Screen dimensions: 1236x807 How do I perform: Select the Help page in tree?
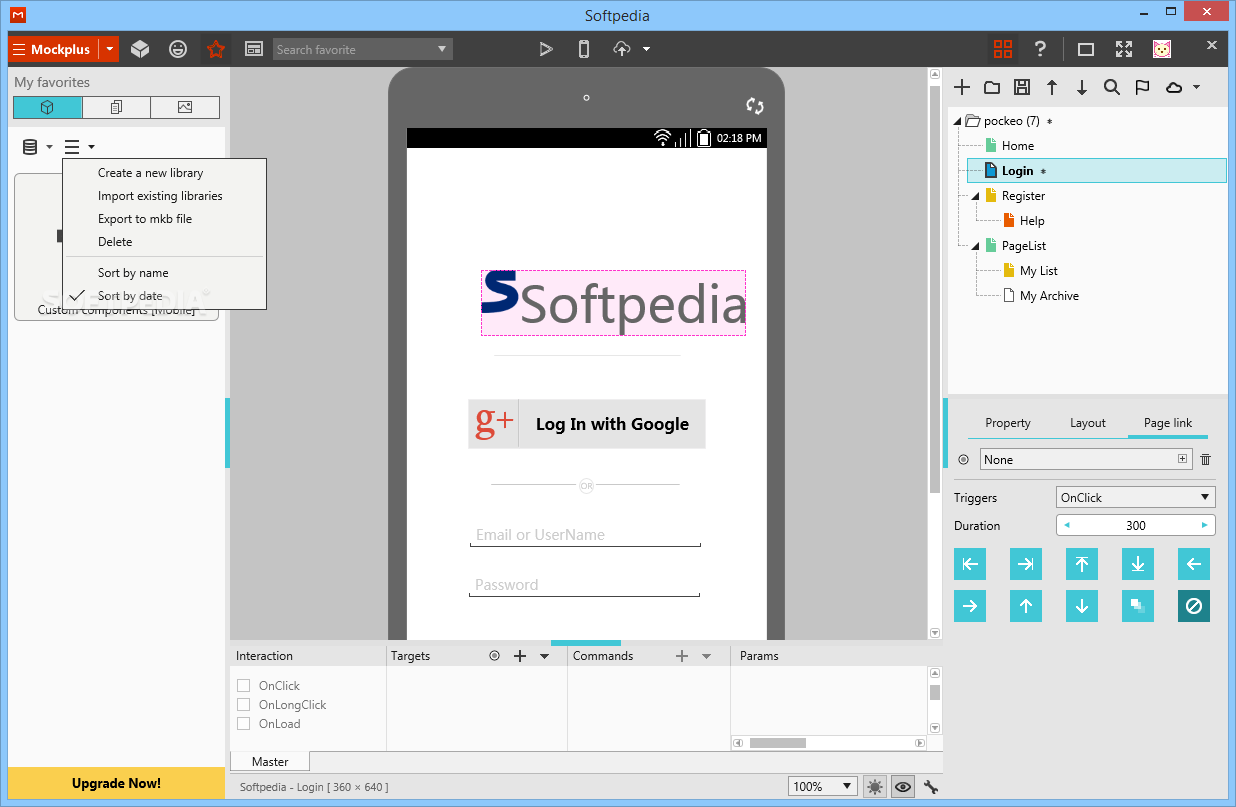click(1032, 221)
